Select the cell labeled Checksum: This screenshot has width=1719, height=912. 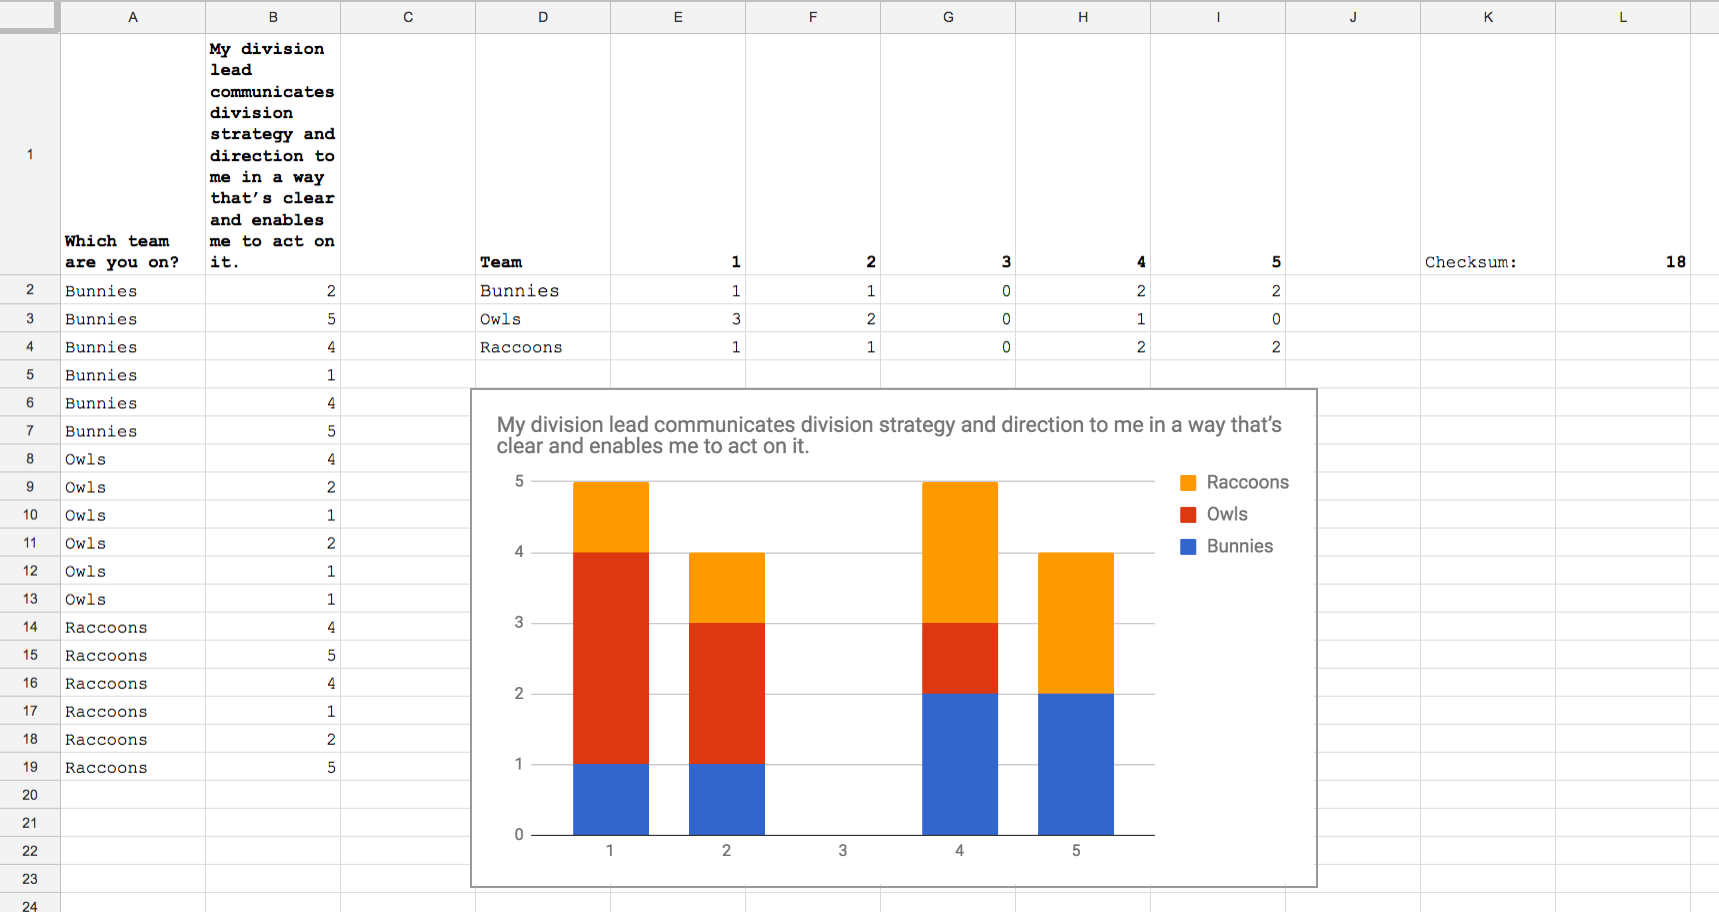[1470, 262]
